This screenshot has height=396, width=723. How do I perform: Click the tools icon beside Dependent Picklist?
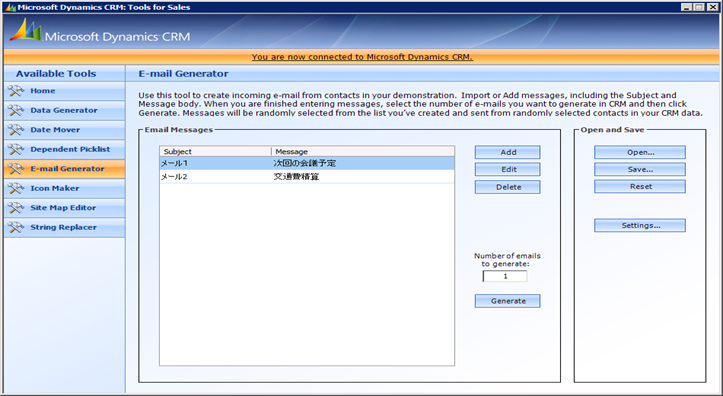[16, 149]
